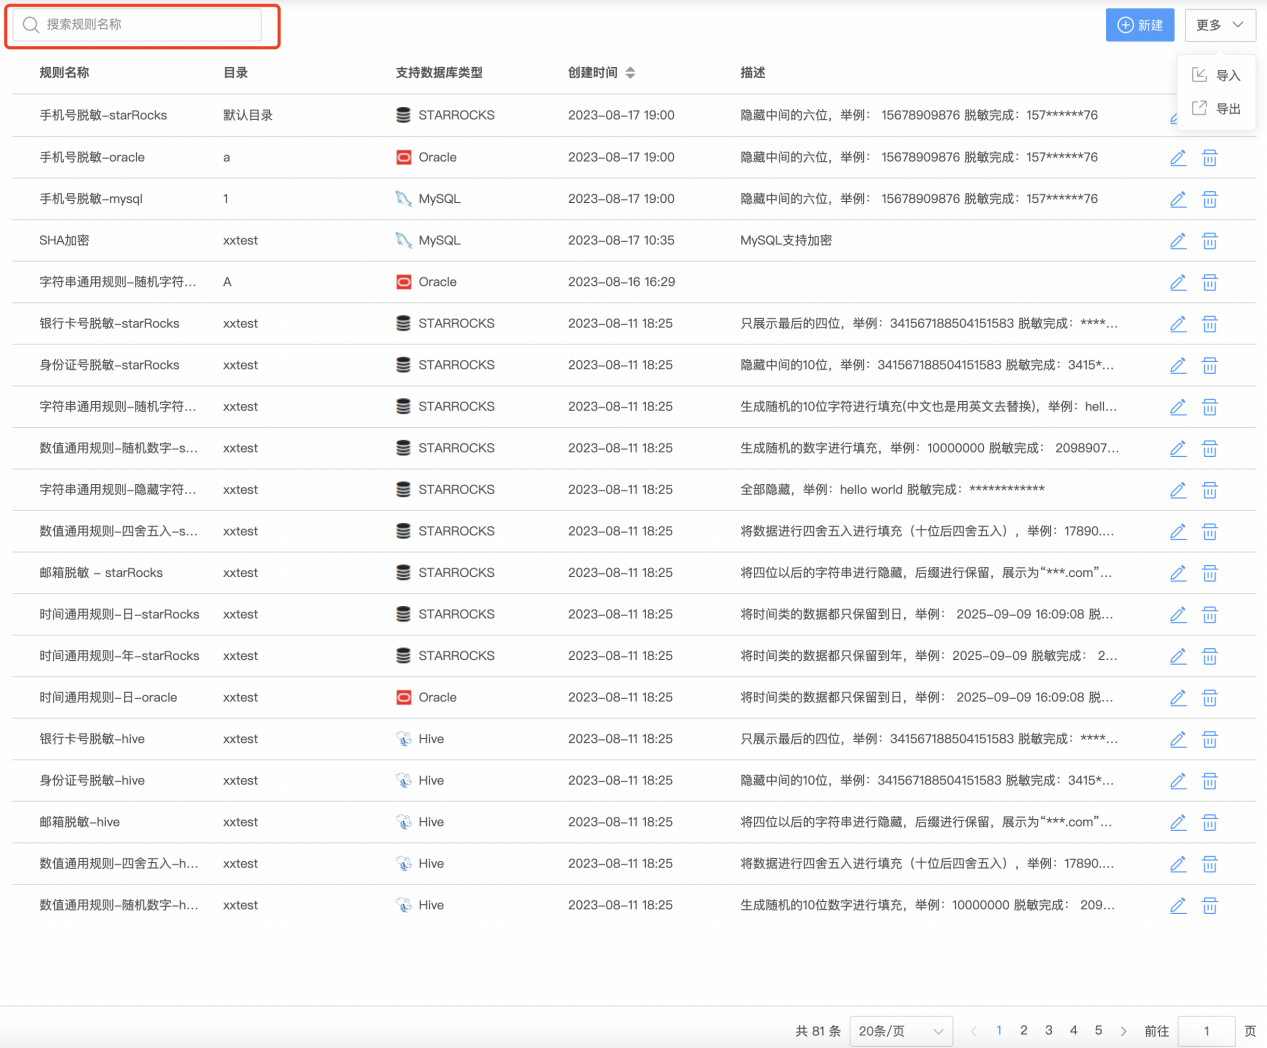Select rule name 邮箱脱敏-hive
This screenshot has height=1048, width=1267.
point(79,822)
